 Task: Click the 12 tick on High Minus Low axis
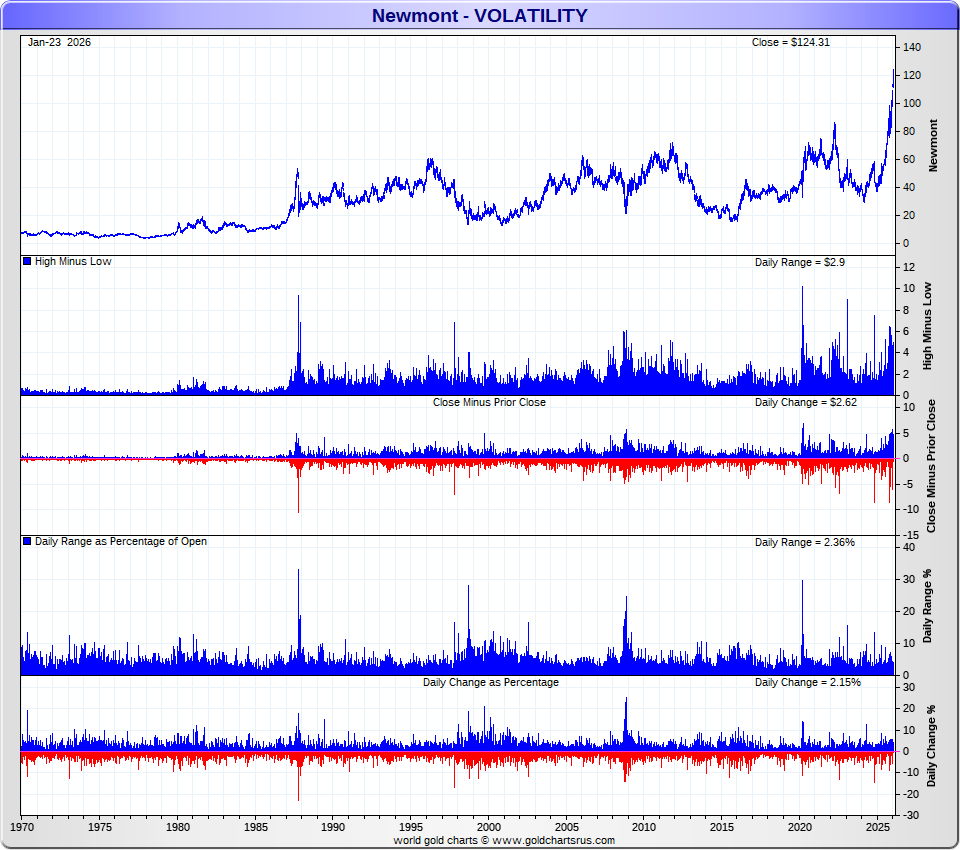909,267
